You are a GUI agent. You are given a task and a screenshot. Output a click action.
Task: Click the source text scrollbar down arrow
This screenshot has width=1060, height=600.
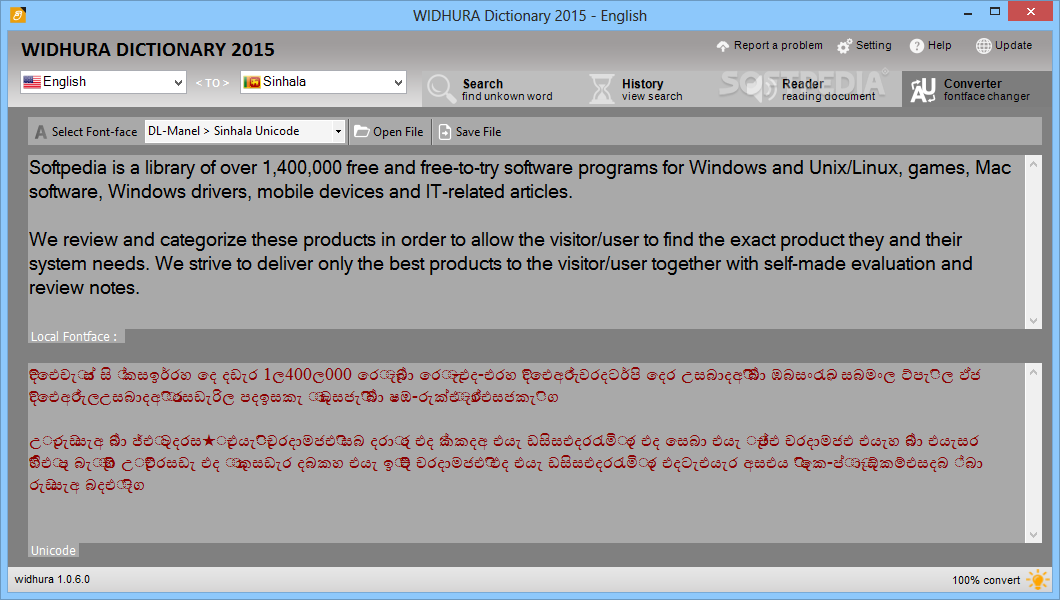coord(1033,320)
